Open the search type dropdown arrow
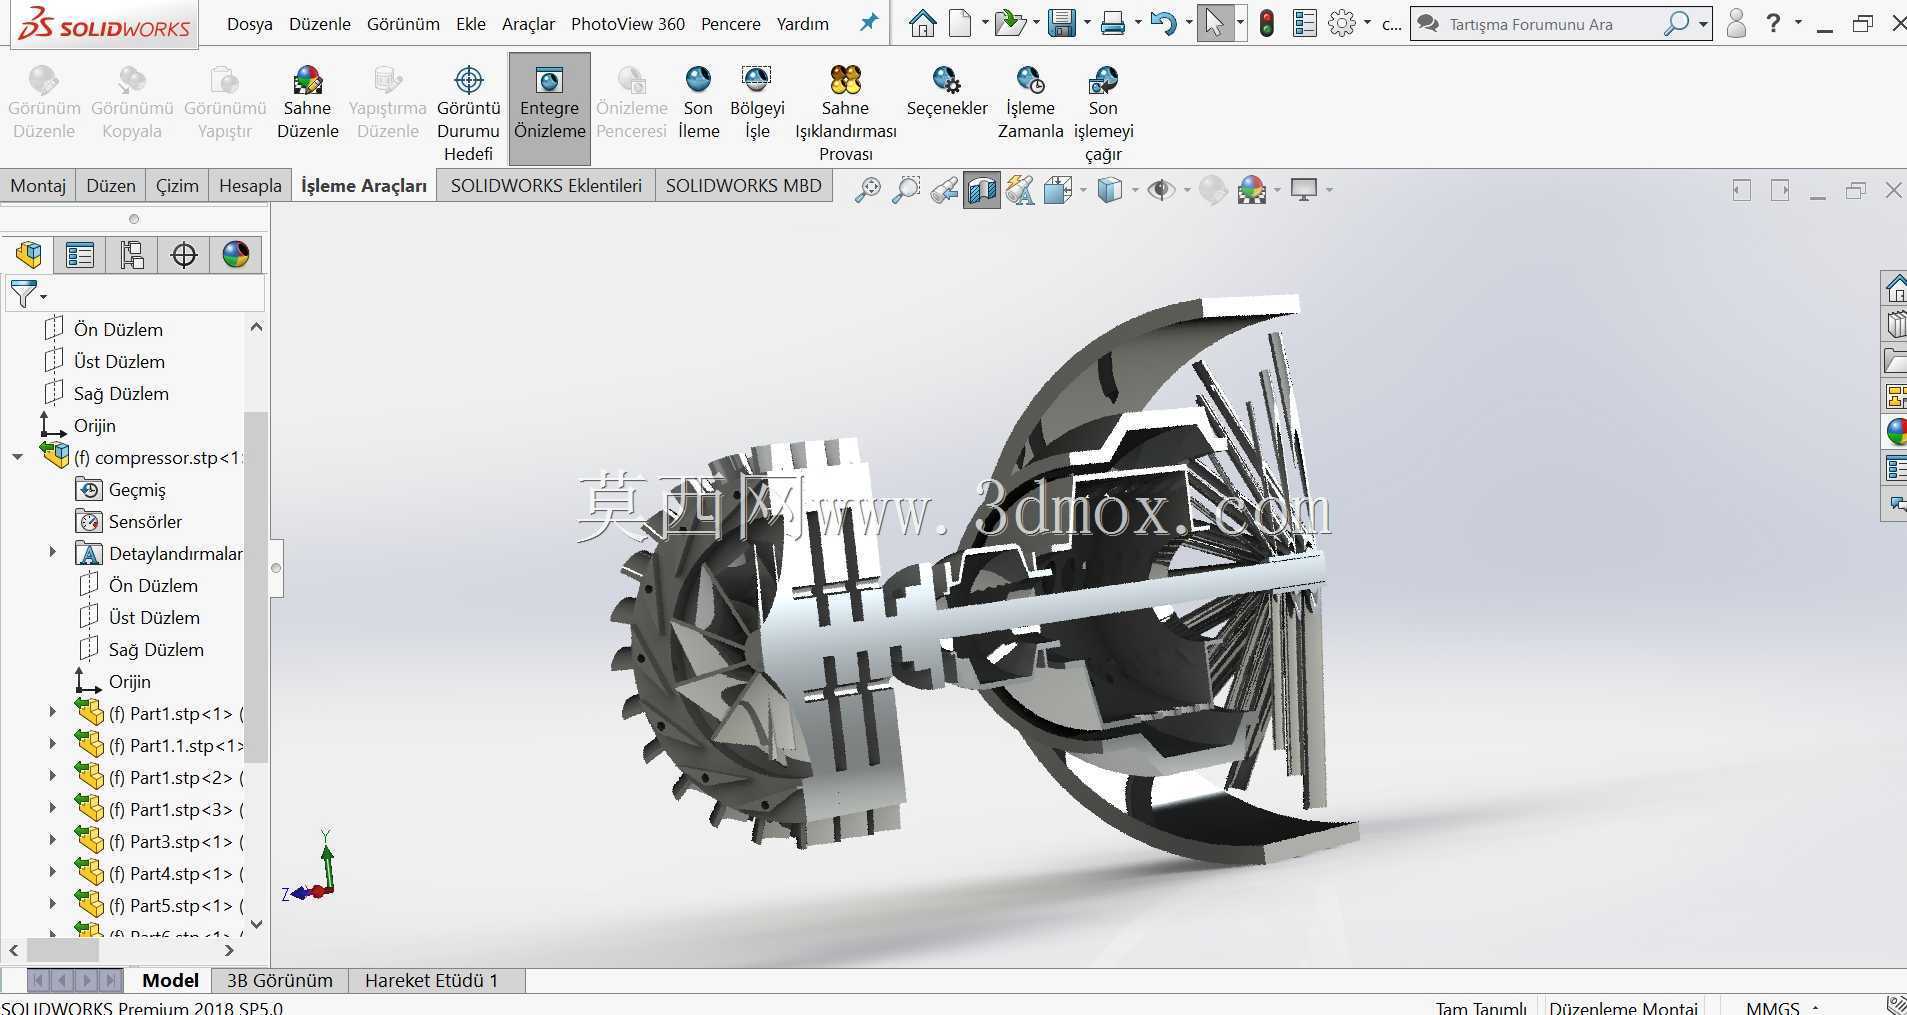Screen dimensions: 1907x1015 [x=1702, y=24]
